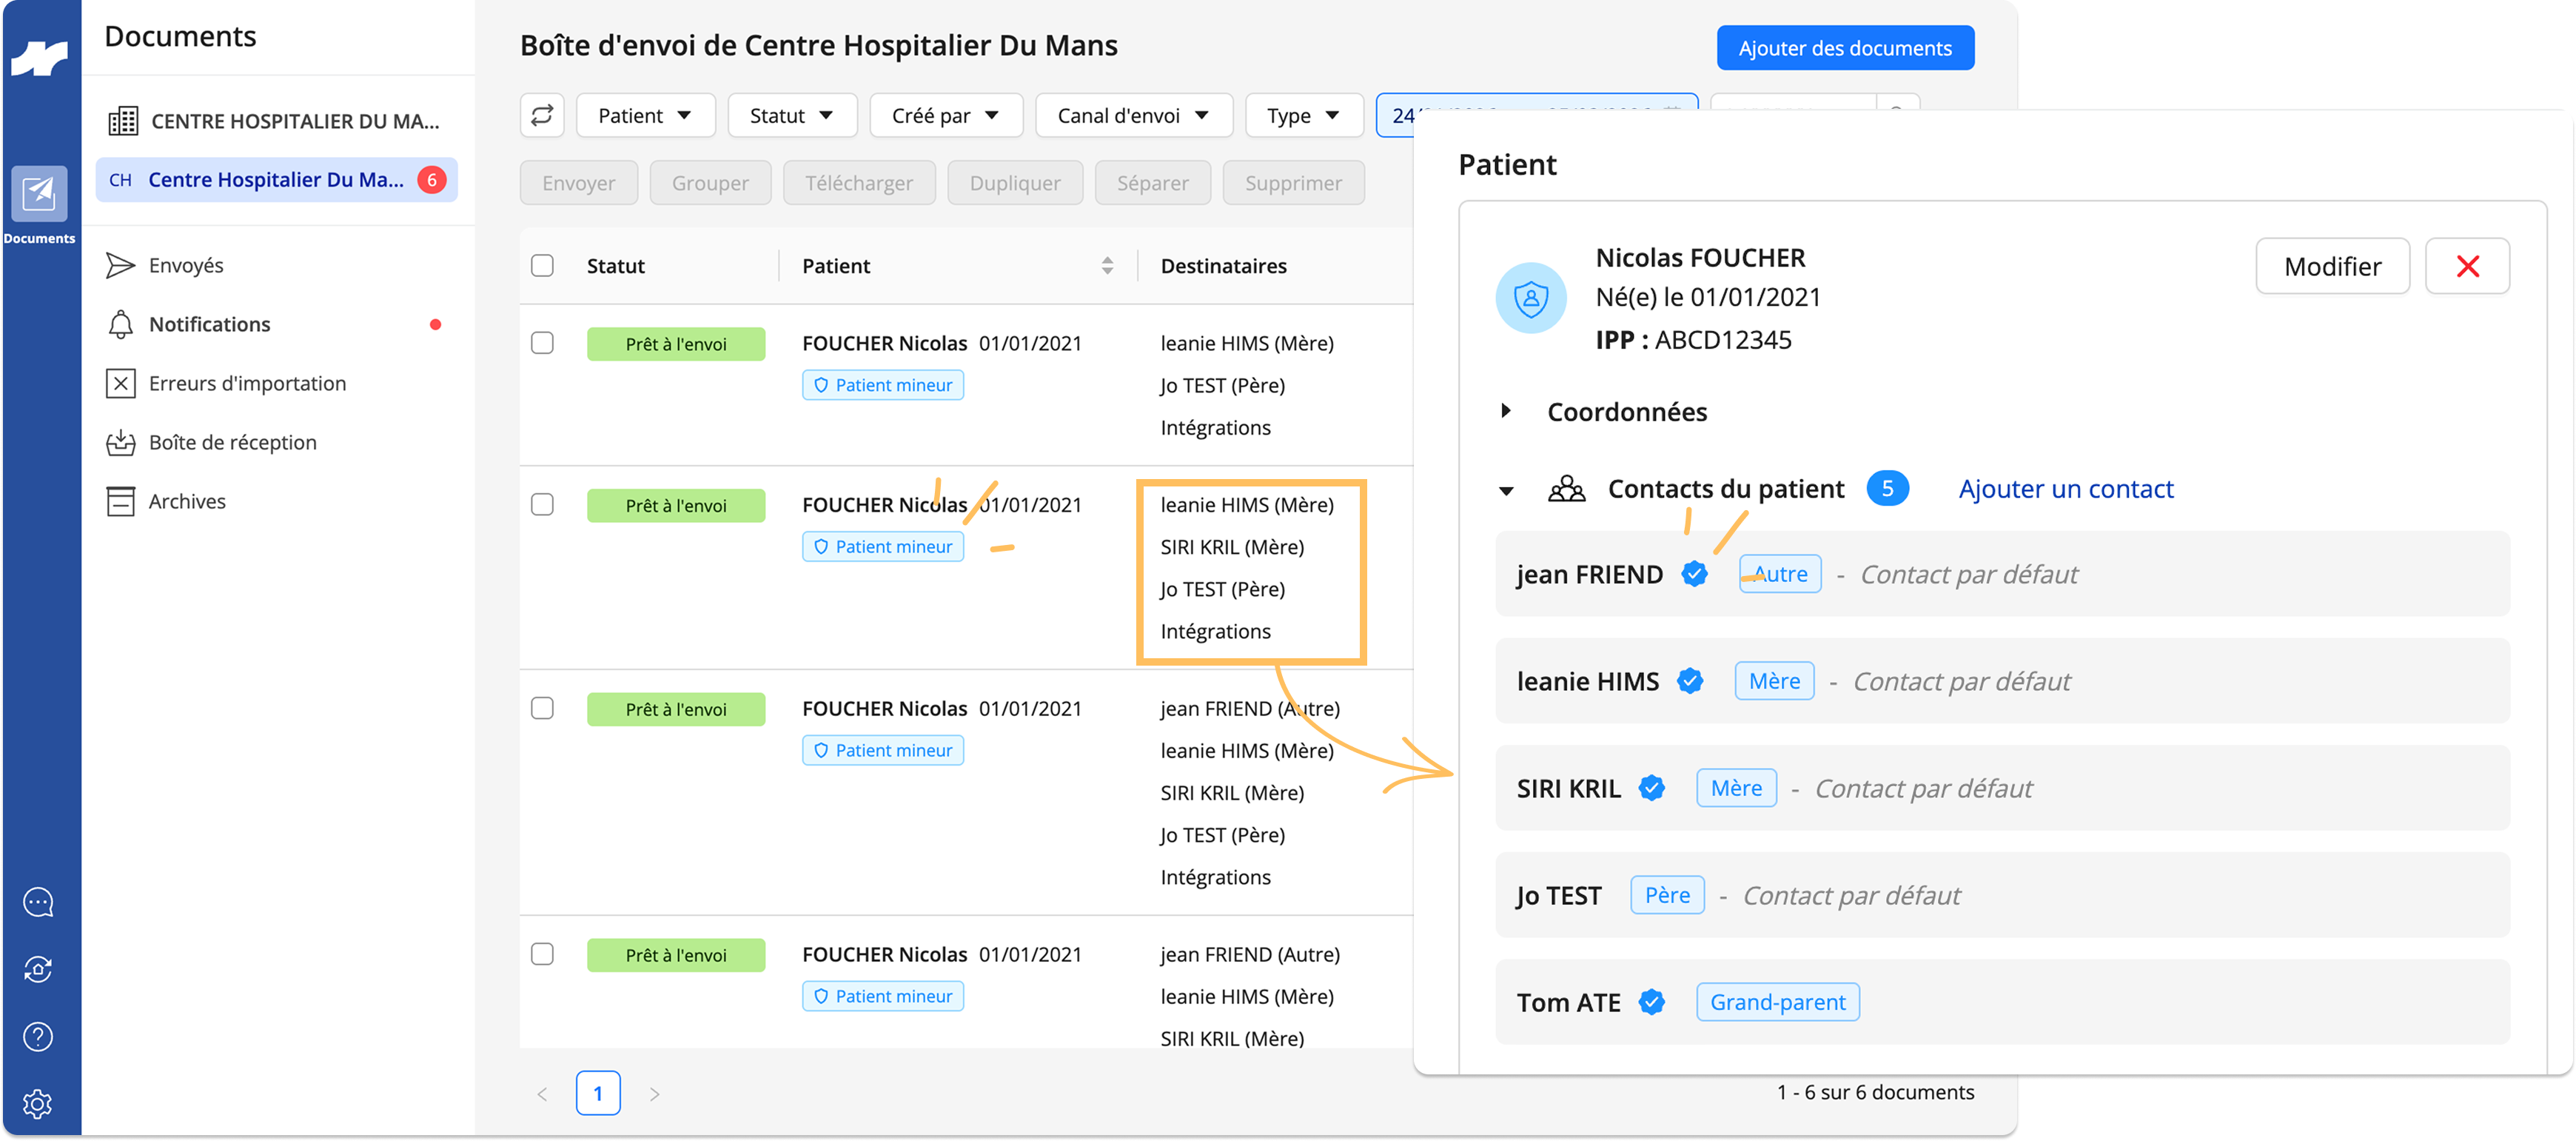Screen dimensions: 2576x1141
Task: Open the chat support icon
Action: click(x=38, y=902)
